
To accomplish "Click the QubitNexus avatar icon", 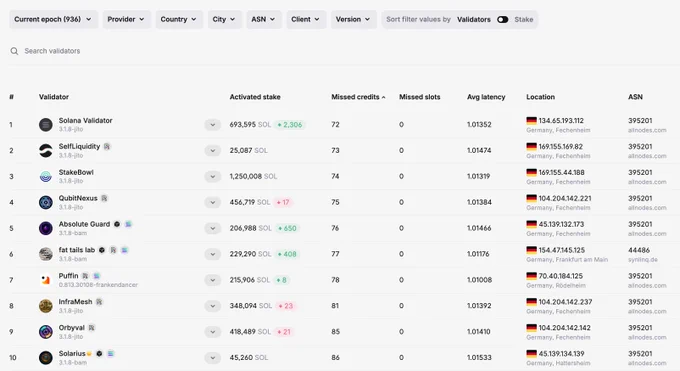I will (x=46, y=202).
